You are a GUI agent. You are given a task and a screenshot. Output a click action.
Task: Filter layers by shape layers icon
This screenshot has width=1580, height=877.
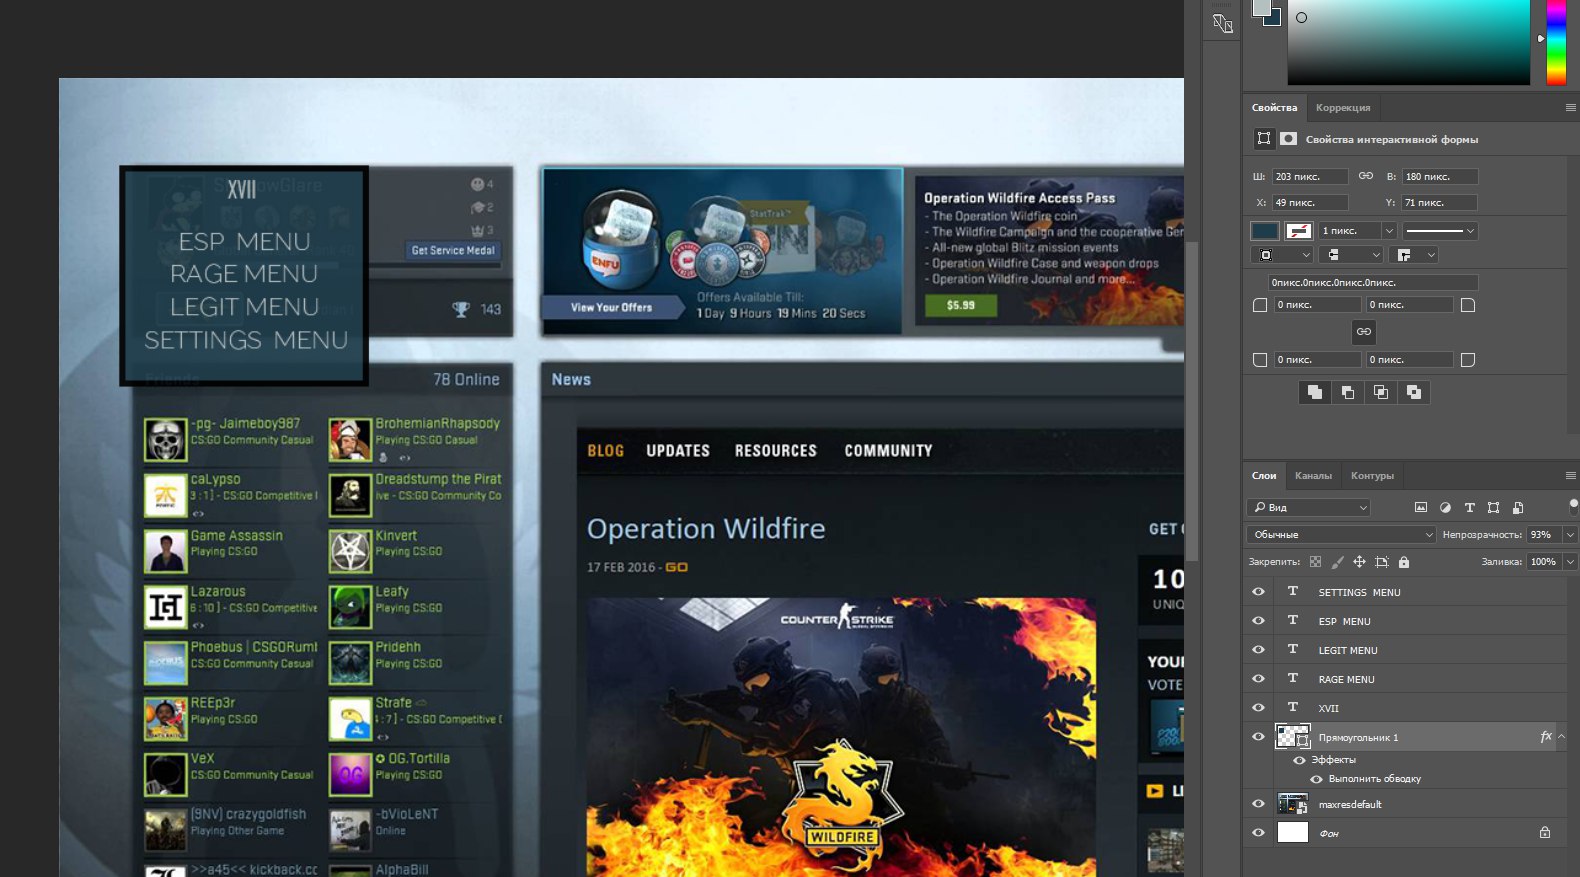pyautogui.click(x=1493, y=507)
